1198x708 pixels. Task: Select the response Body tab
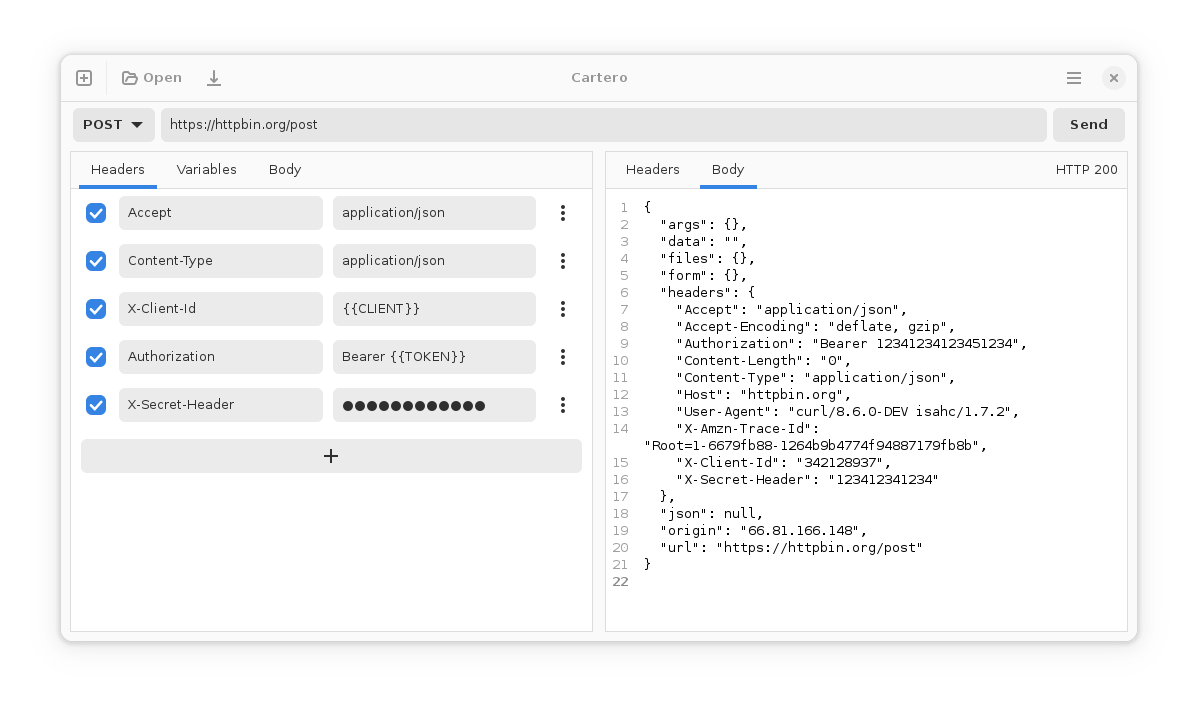tap(728, 170)
